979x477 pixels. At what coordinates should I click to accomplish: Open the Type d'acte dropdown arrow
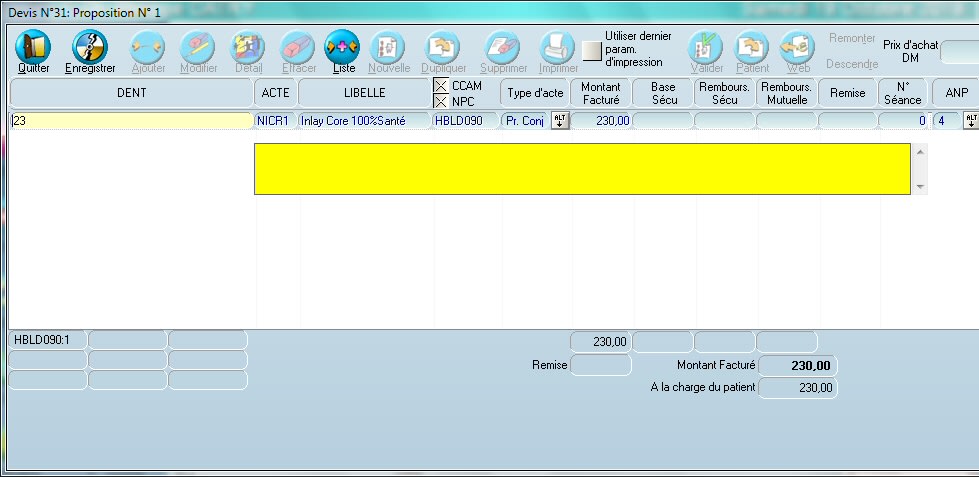pos(560,120)
